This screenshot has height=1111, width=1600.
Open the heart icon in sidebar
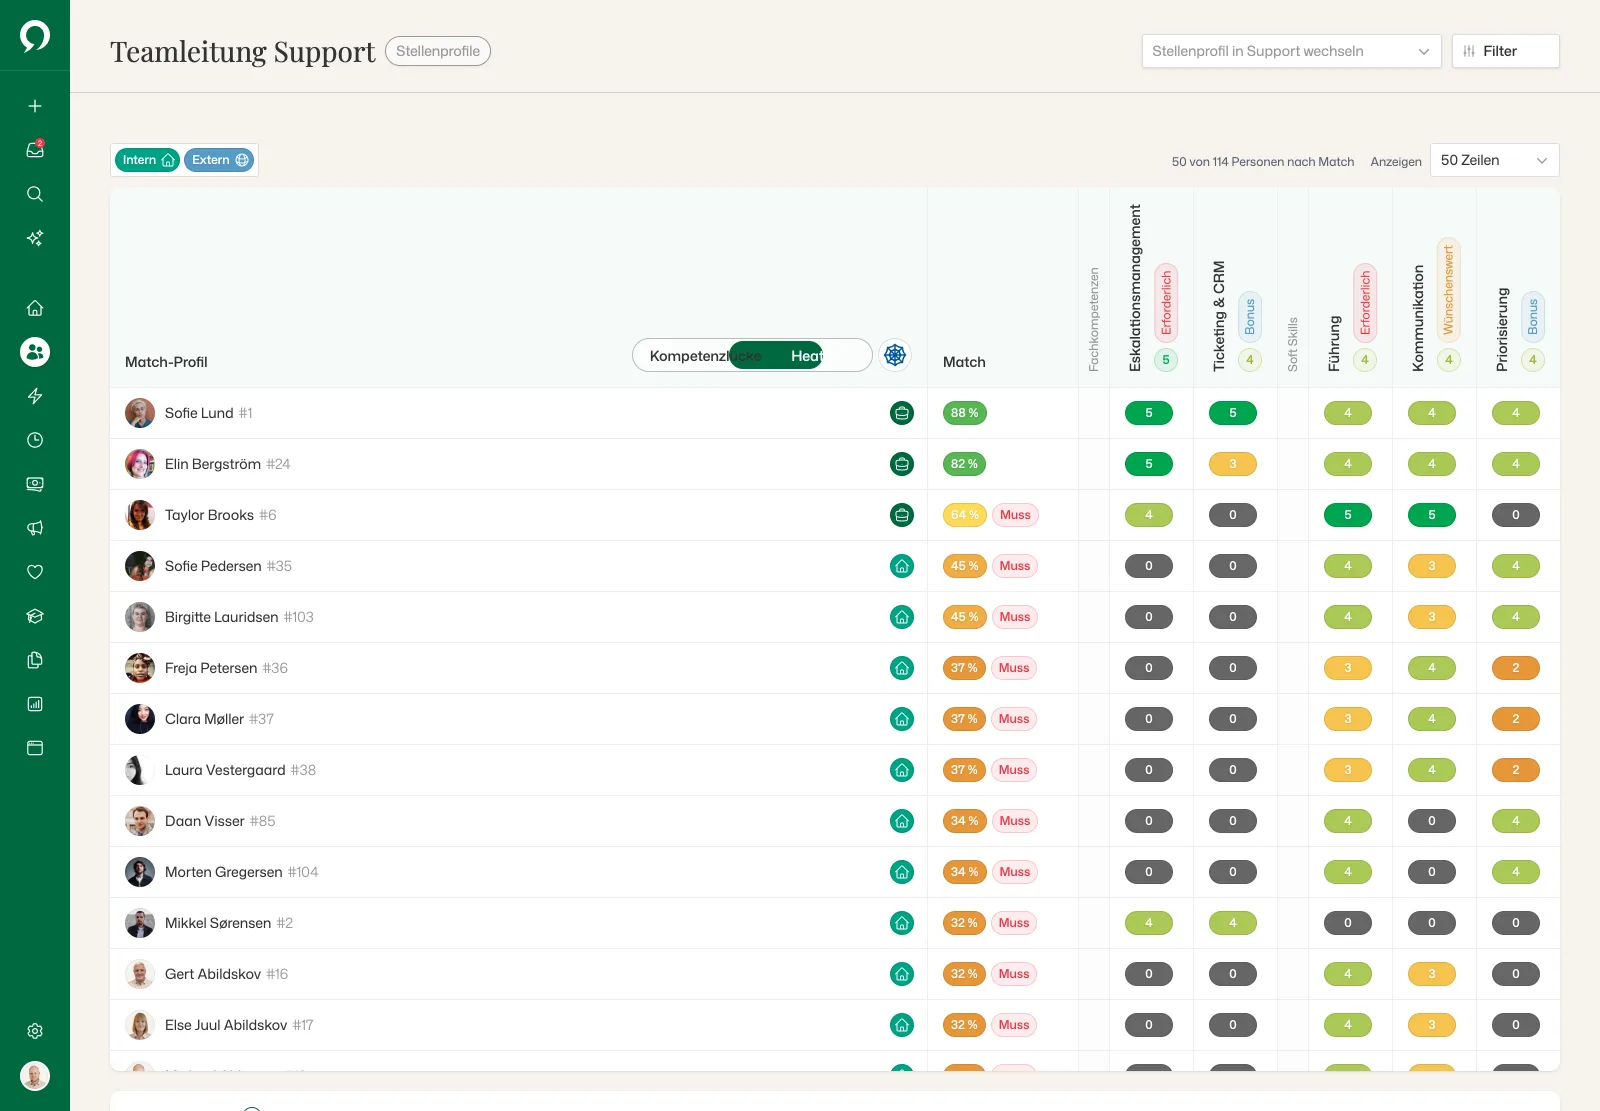pos(35,572)
